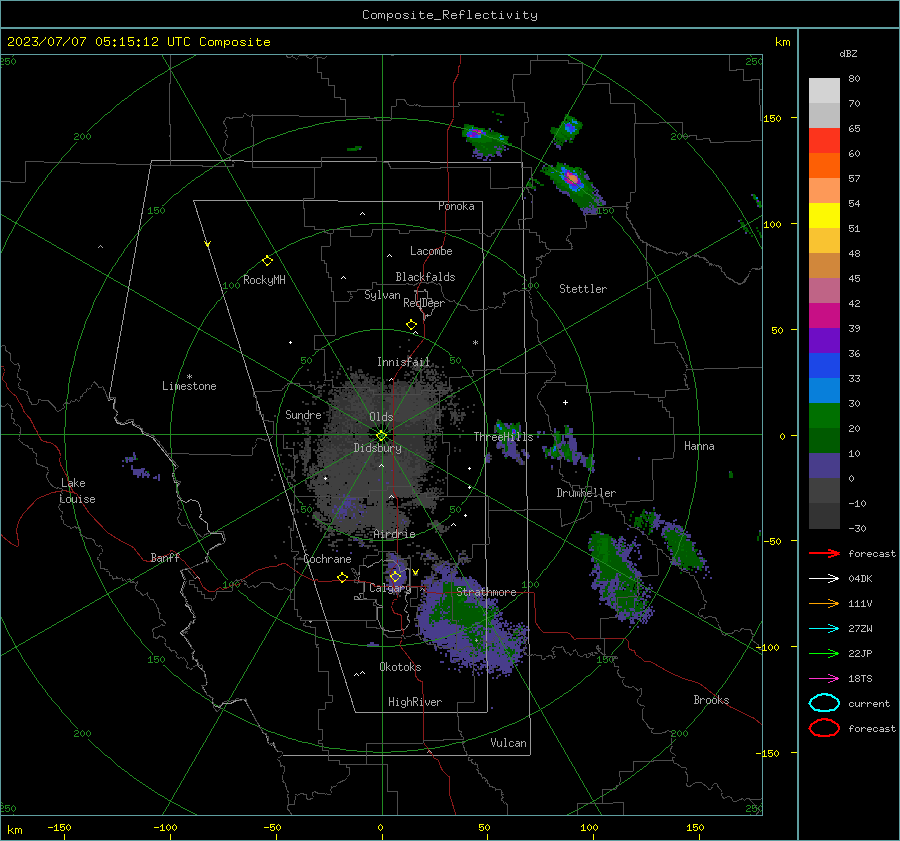Select the purple 10 dBZ color swatch
This screenshot has width=900, height=841.
pyautogui.click(x=824, y=466)
